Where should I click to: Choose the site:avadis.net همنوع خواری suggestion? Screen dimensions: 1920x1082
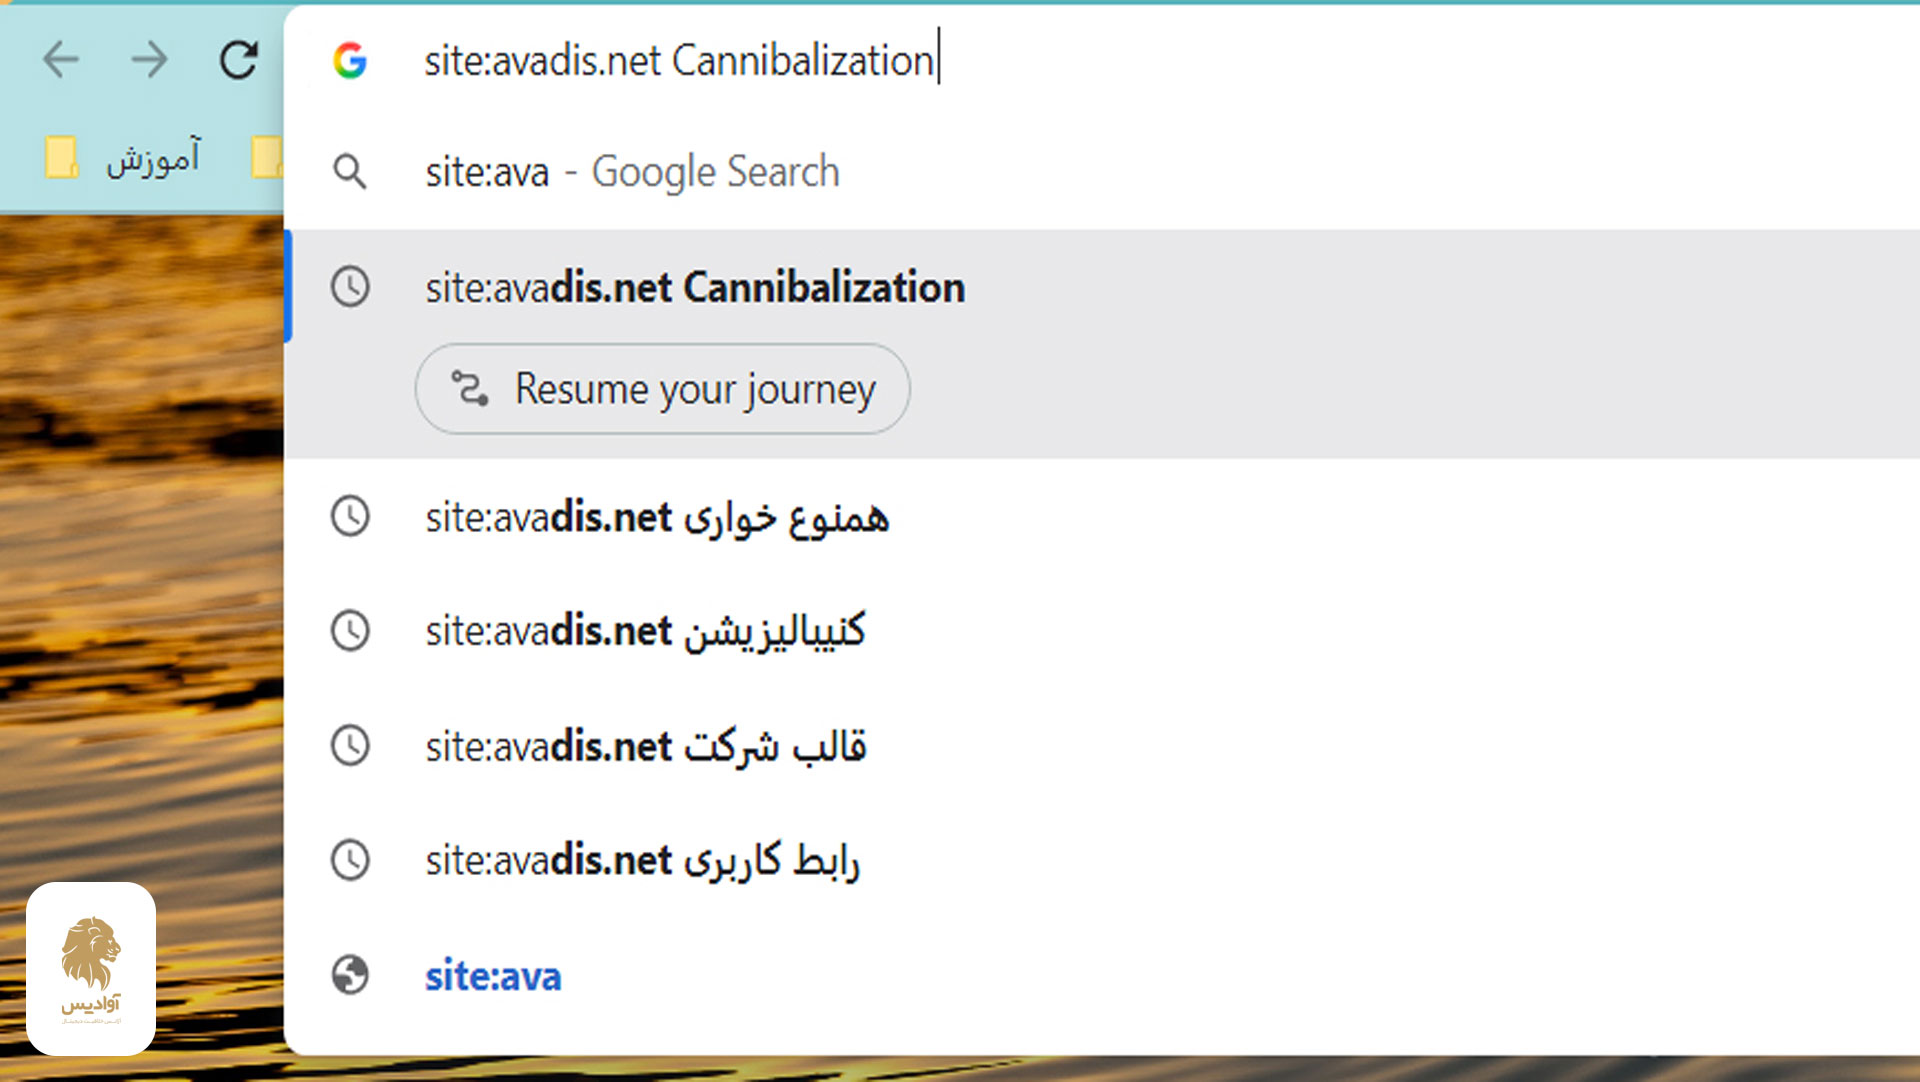coord(657,518)
